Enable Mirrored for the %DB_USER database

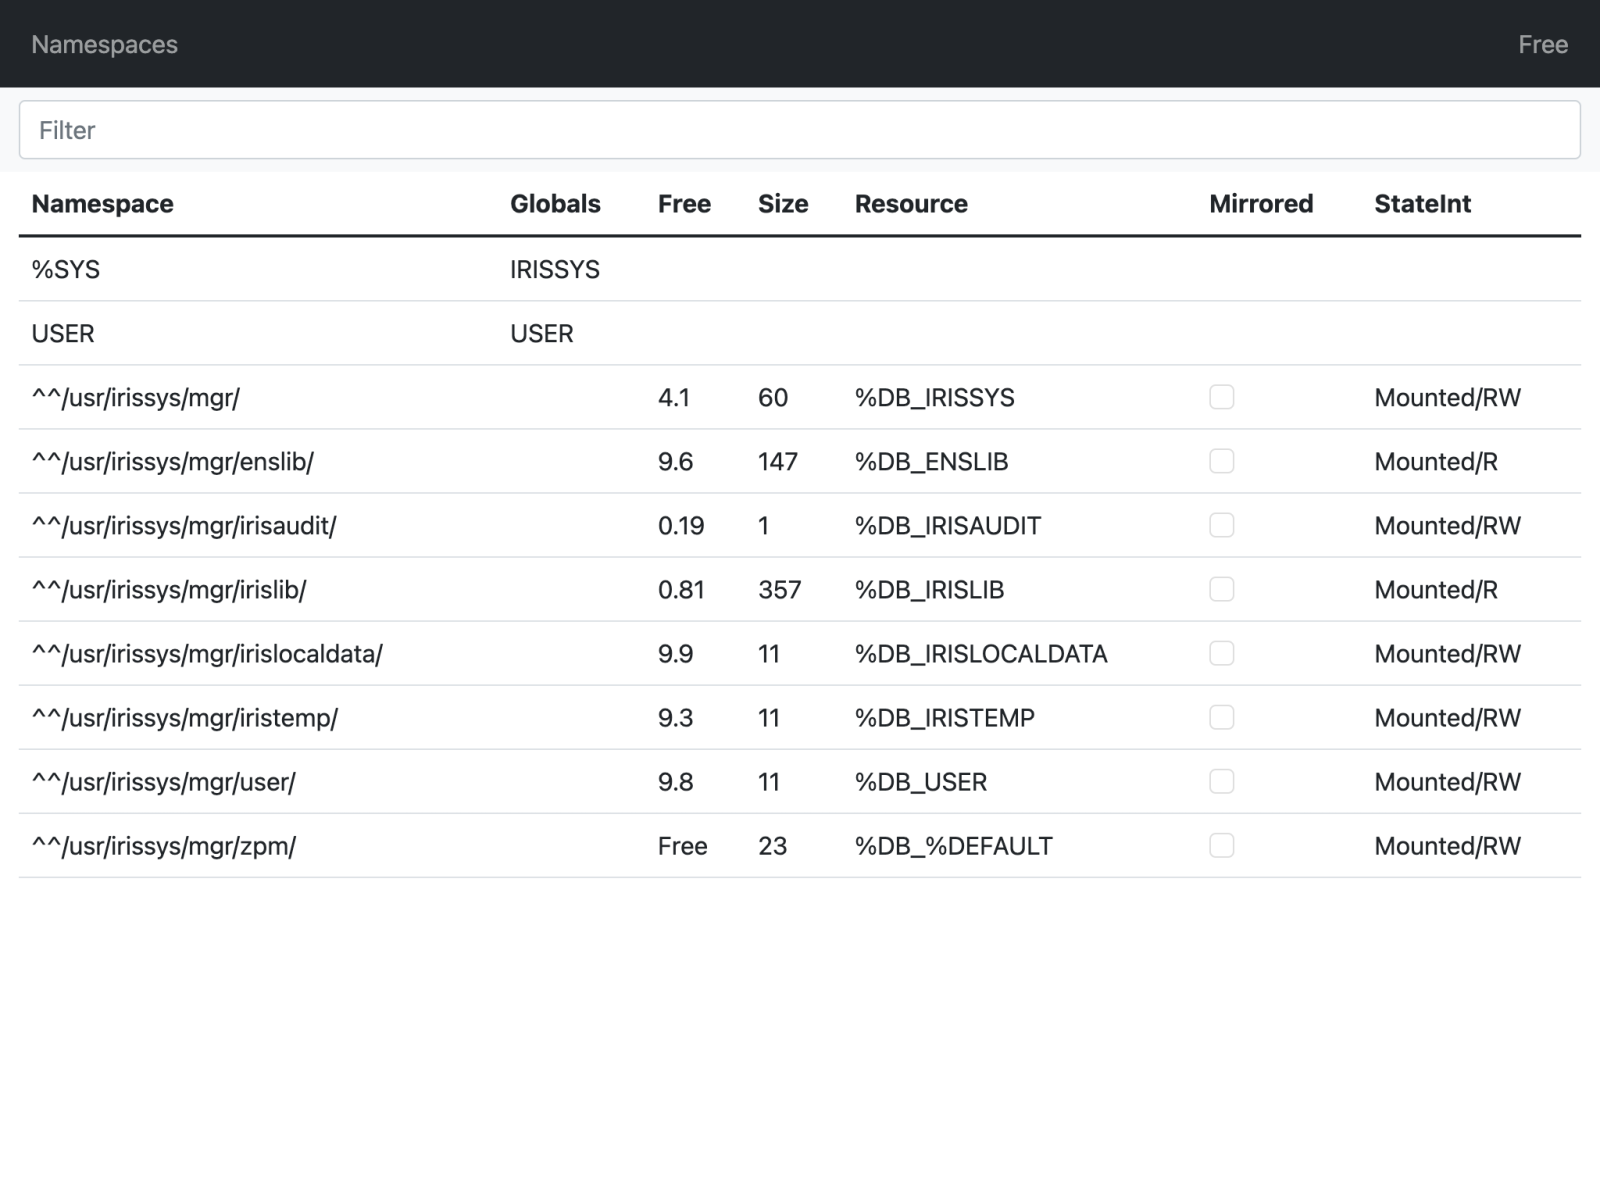pyautogui.click(x=1221, y=781)
